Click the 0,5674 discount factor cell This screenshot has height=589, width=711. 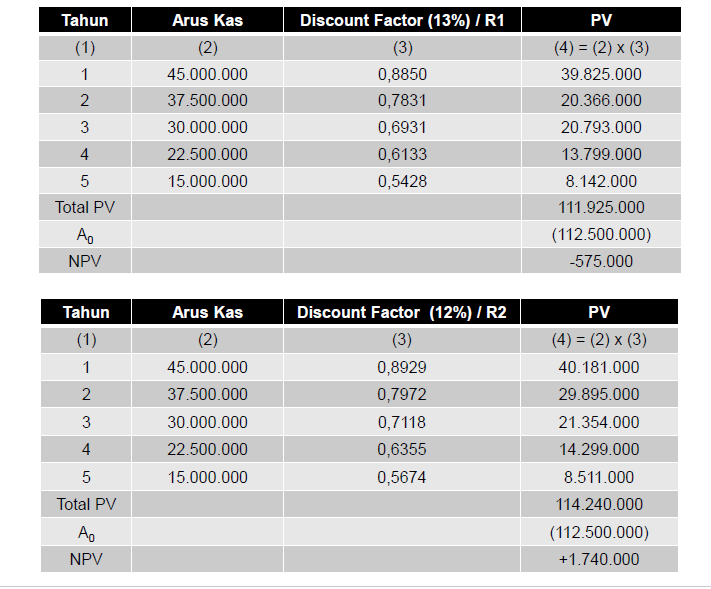[402, 477]
